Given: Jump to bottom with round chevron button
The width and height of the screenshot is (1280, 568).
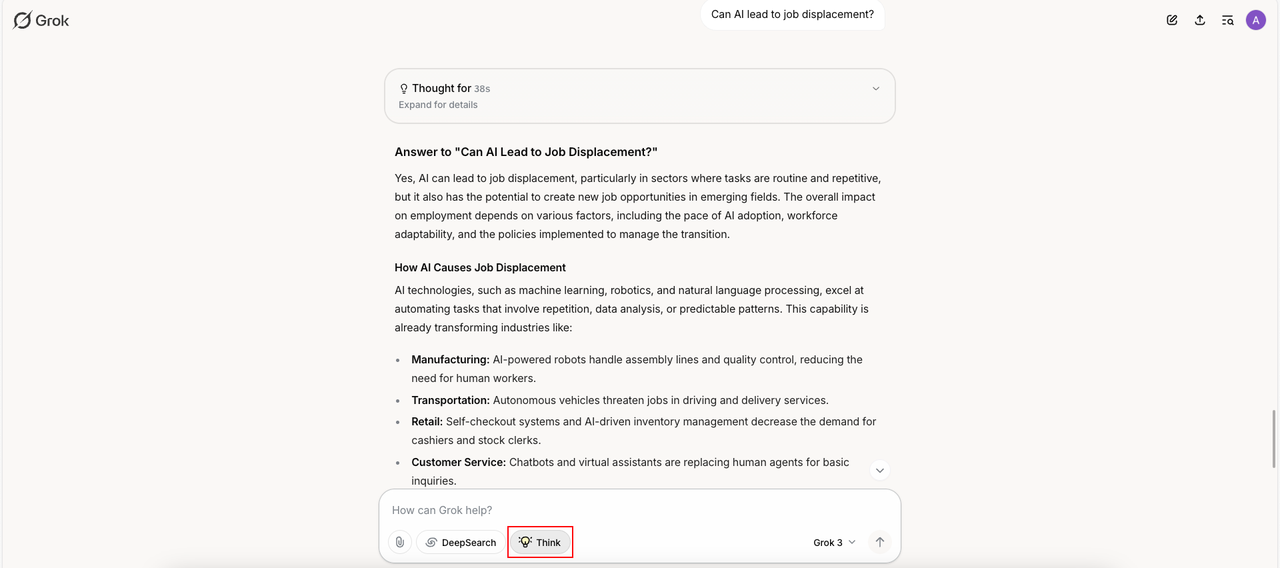Looking at the screenshot, I should pos(880,470).
